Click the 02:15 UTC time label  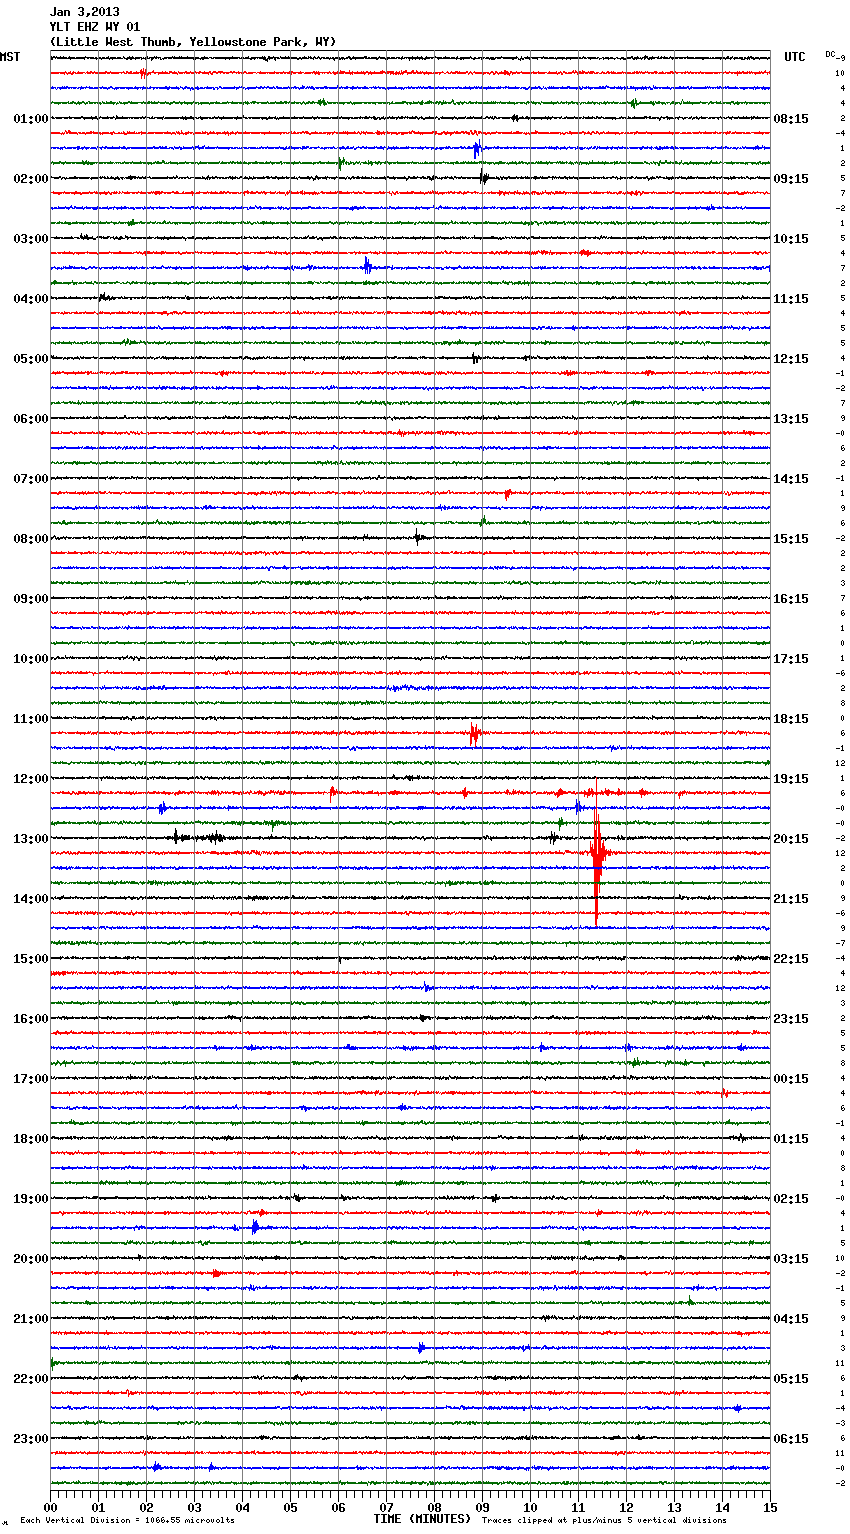click(791, 1199)
